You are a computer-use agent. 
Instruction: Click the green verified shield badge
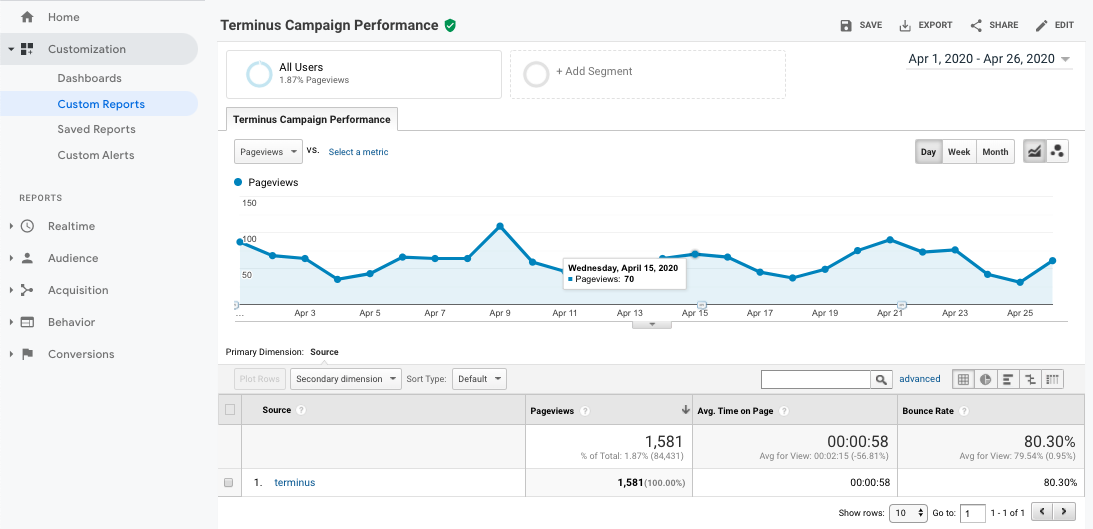tap(450, 25)
